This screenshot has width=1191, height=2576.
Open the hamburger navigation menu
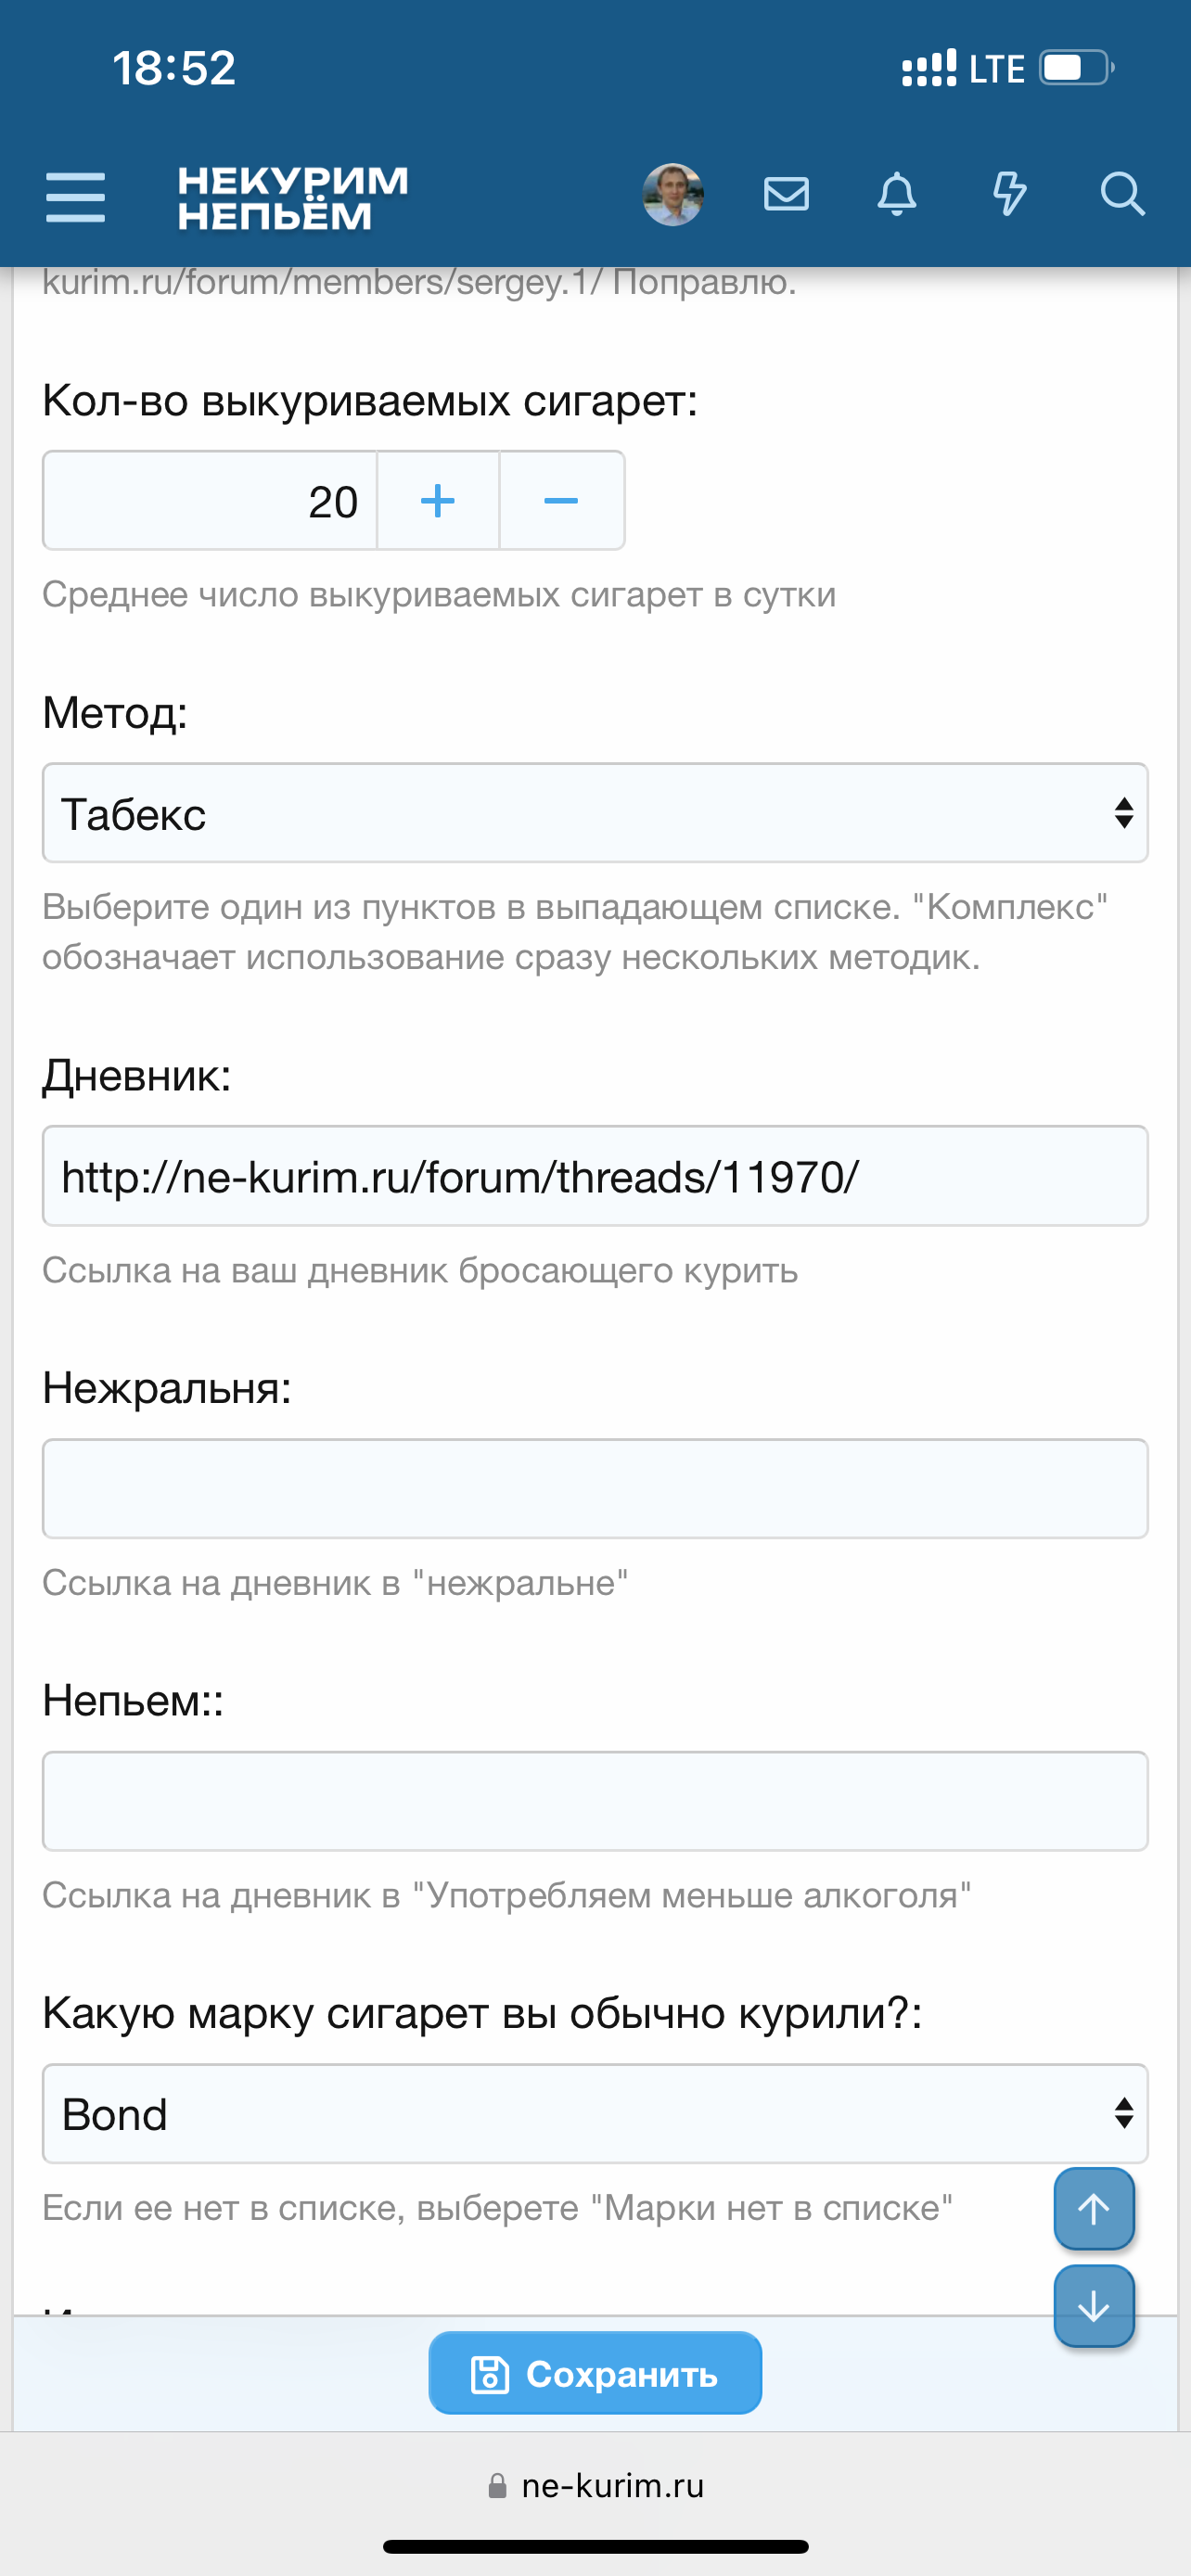(x=75, y=196)
